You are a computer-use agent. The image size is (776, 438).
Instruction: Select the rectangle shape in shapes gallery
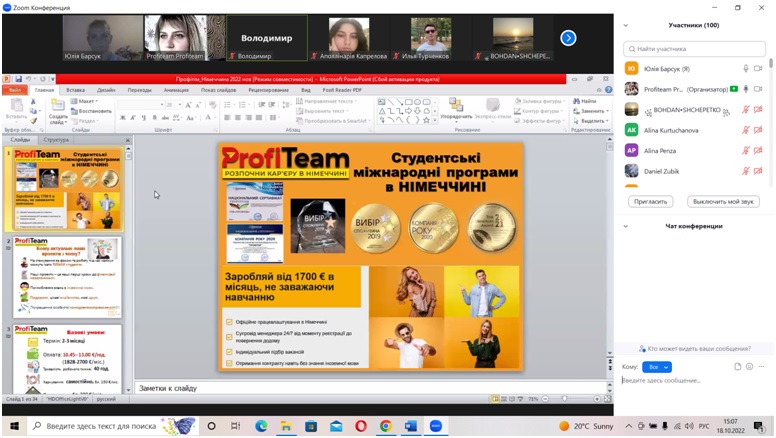(408, 102)
